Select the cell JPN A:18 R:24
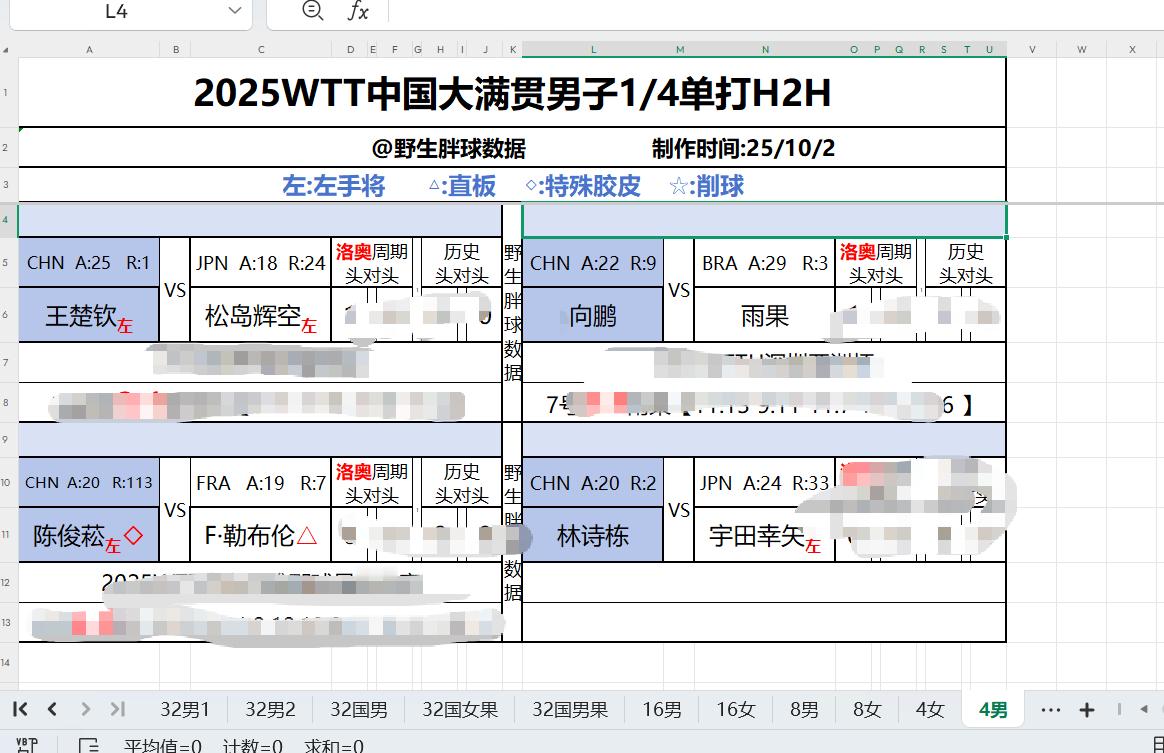Viewport: 1164px width, 753px height. [x=261, y=263]
